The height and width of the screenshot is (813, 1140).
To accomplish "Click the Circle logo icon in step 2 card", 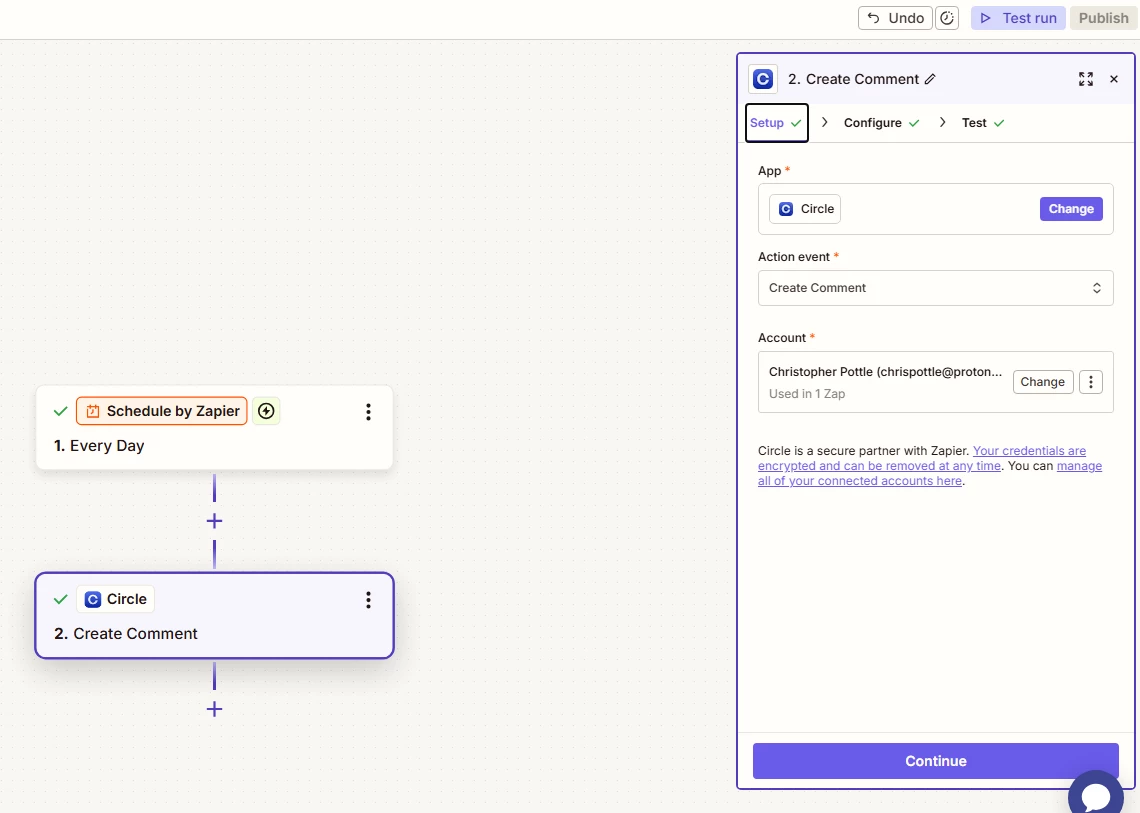I will (93, 599).
